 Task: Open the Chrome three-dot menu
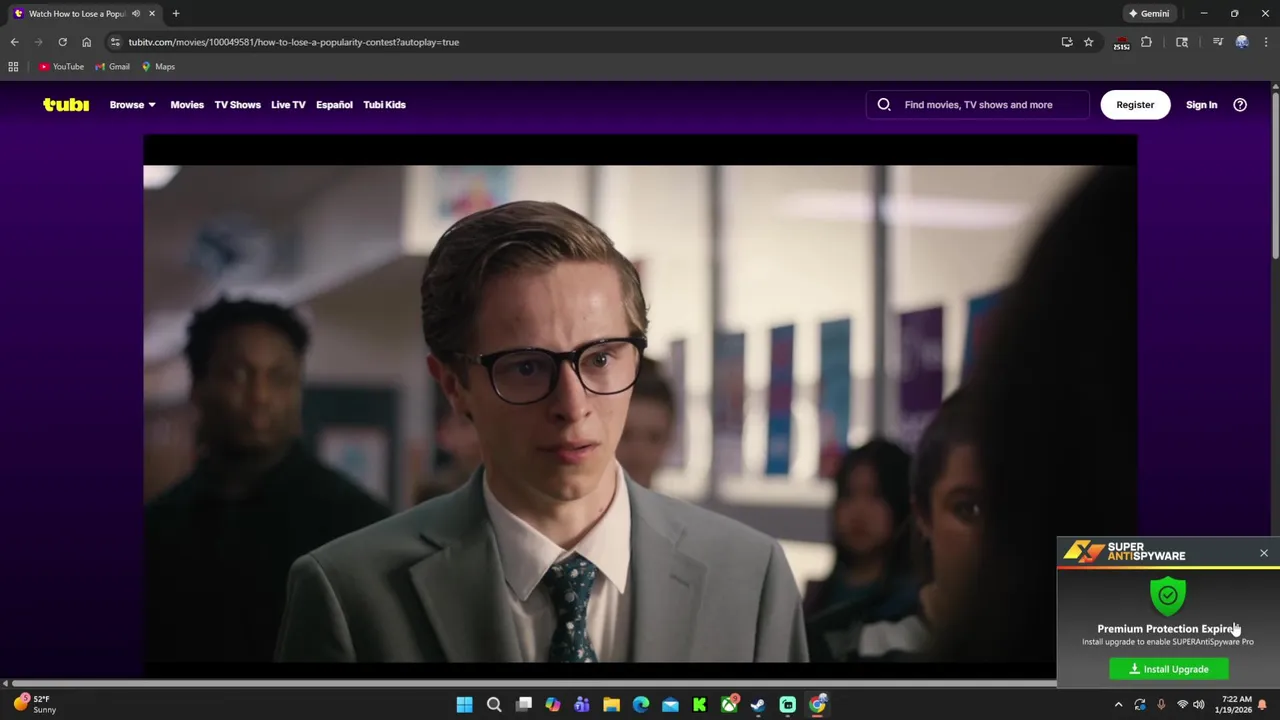point(1266,42)
